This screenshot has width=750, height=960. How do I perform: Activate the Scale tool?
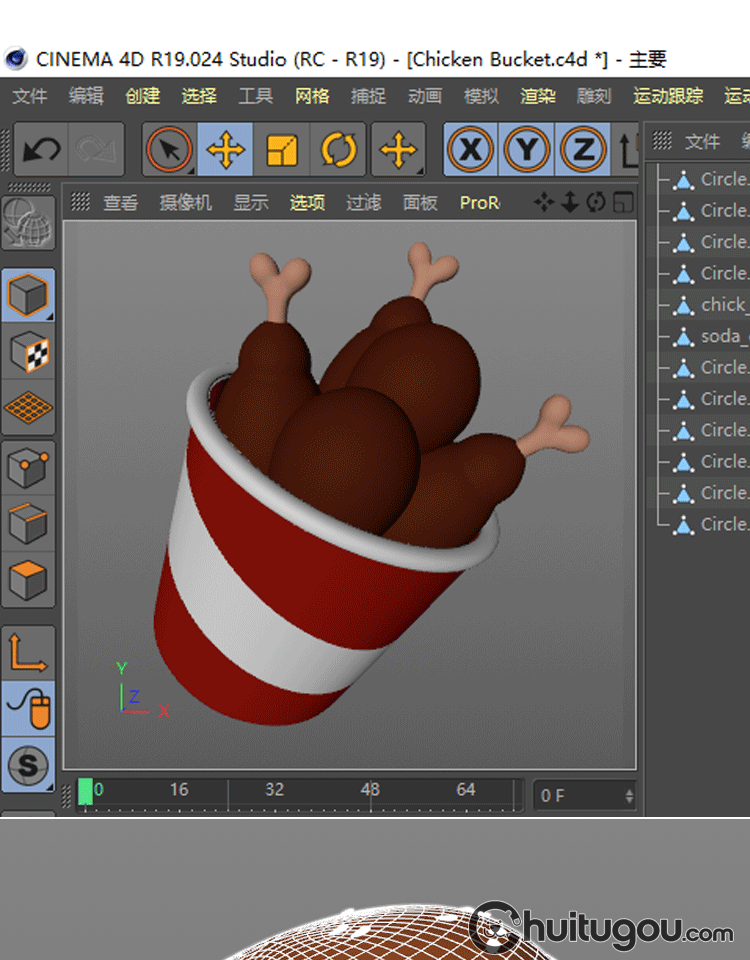pyautogui.click(x=282, y=151)
